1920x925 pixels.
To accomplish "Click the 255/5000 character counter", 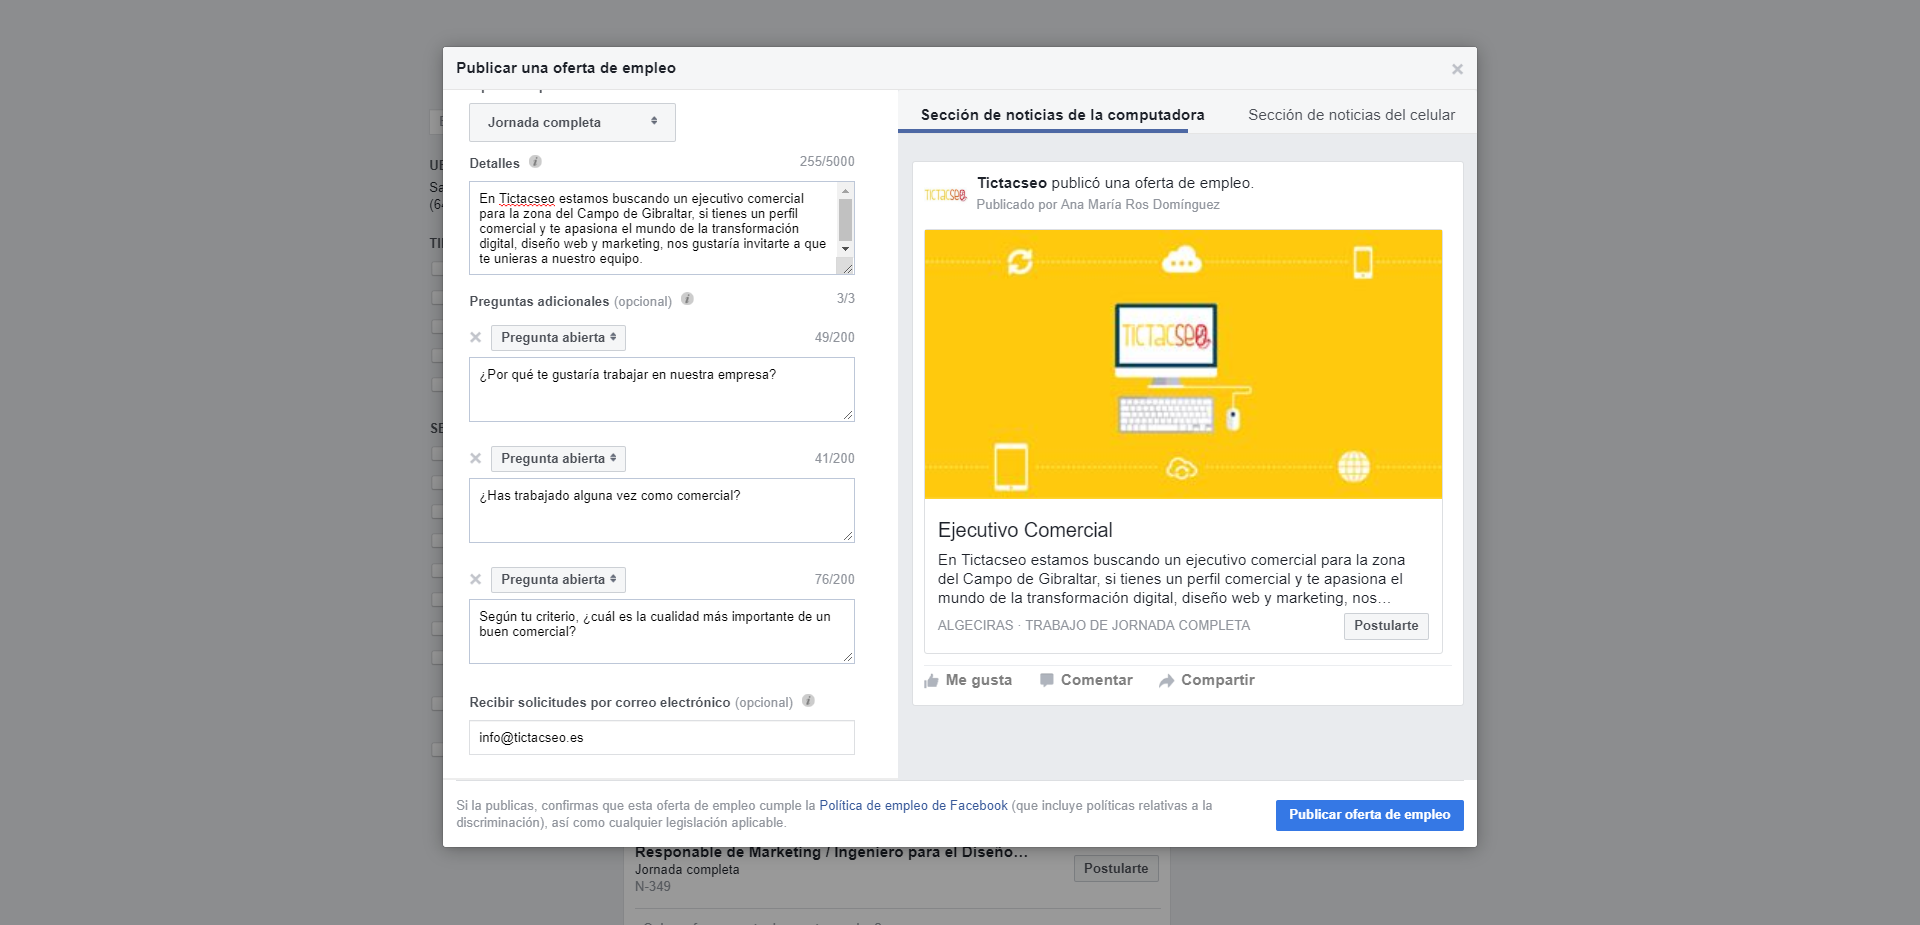I will pyautogui.click(x=827, y=161).
